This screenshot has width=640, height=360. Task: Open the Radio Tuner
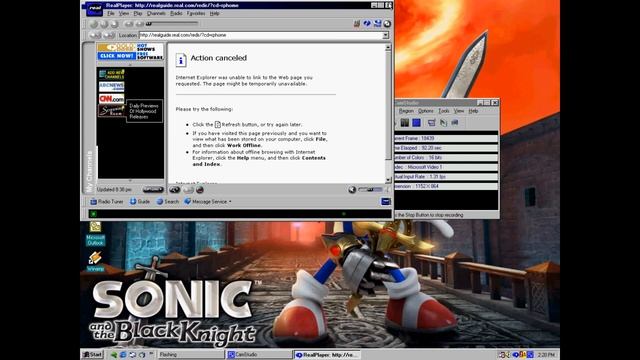click(107, 202)
